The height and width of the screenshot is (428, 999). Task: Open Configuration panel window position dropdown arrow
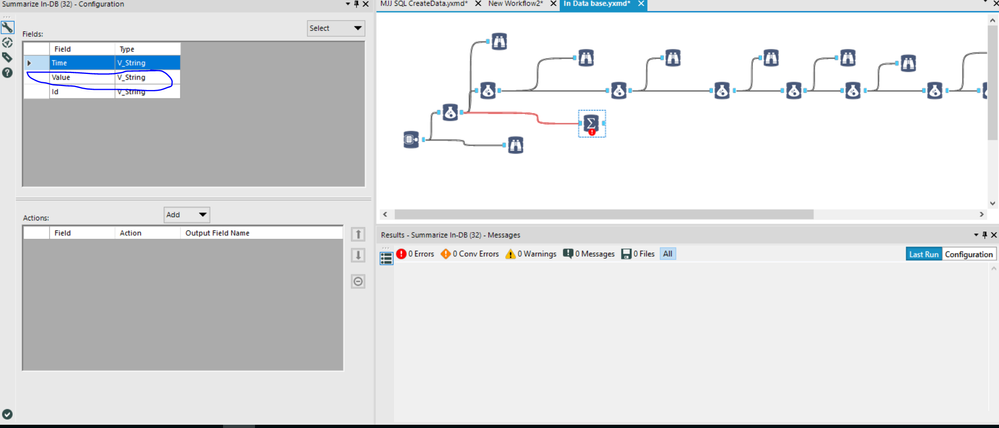tap(347, 4)
